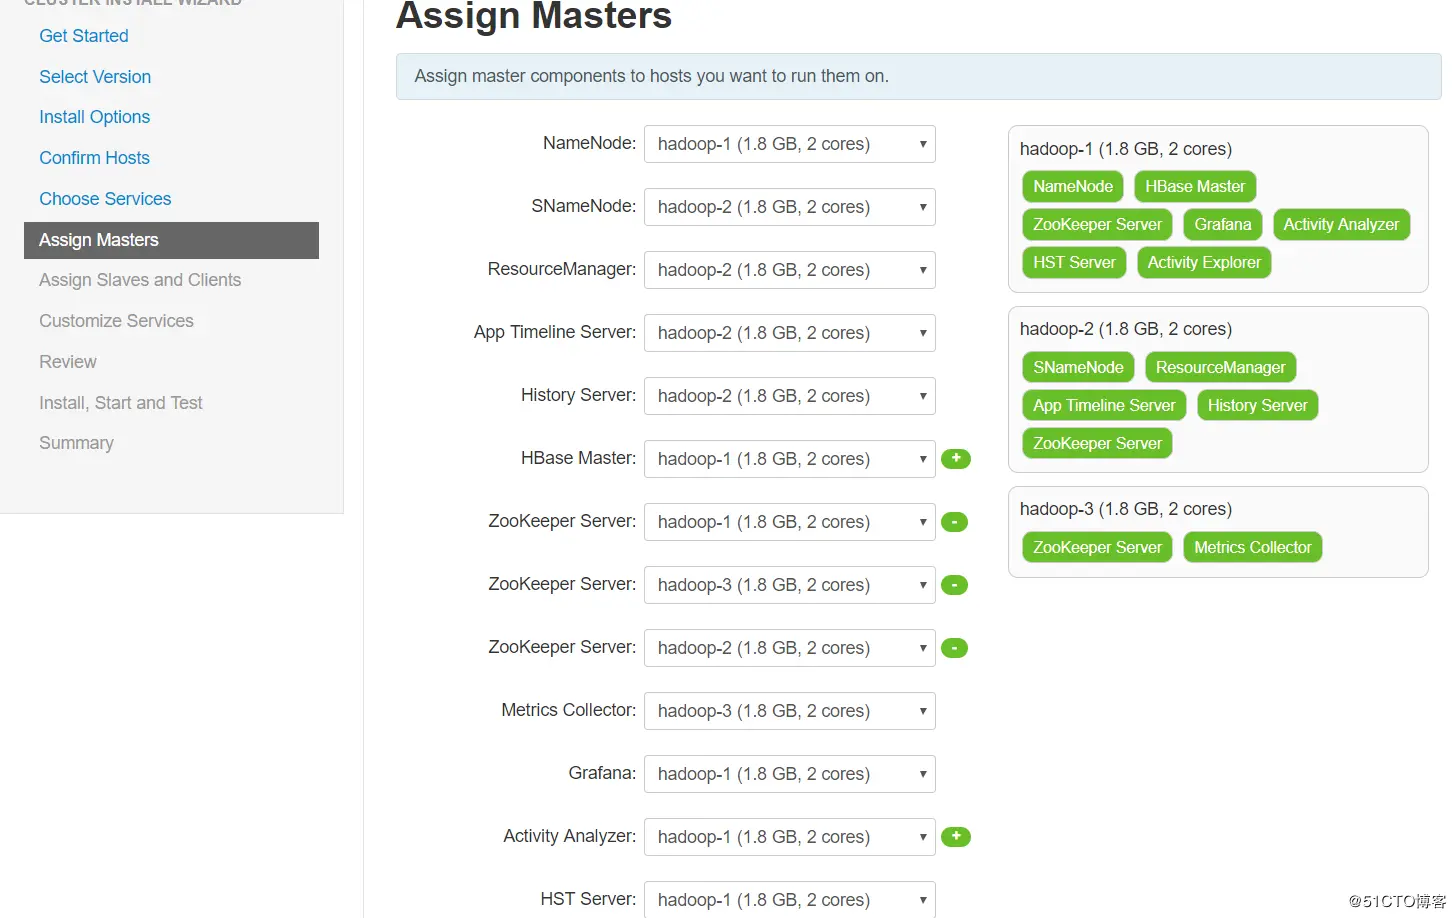Screen dimensions: 1456x918
Task: Open the ZooKeeper Server dropdown showing hadoop-2
Action: tap(790, 648)
